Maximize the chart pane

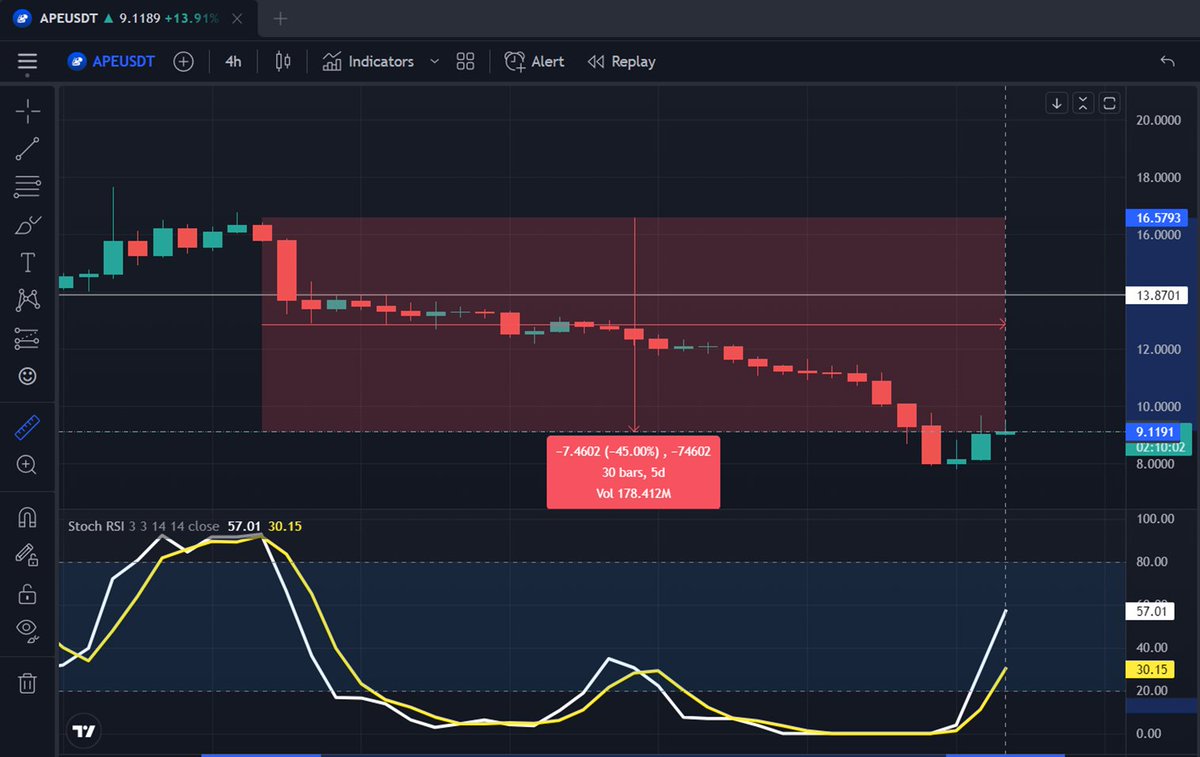tap(1110, 102)
